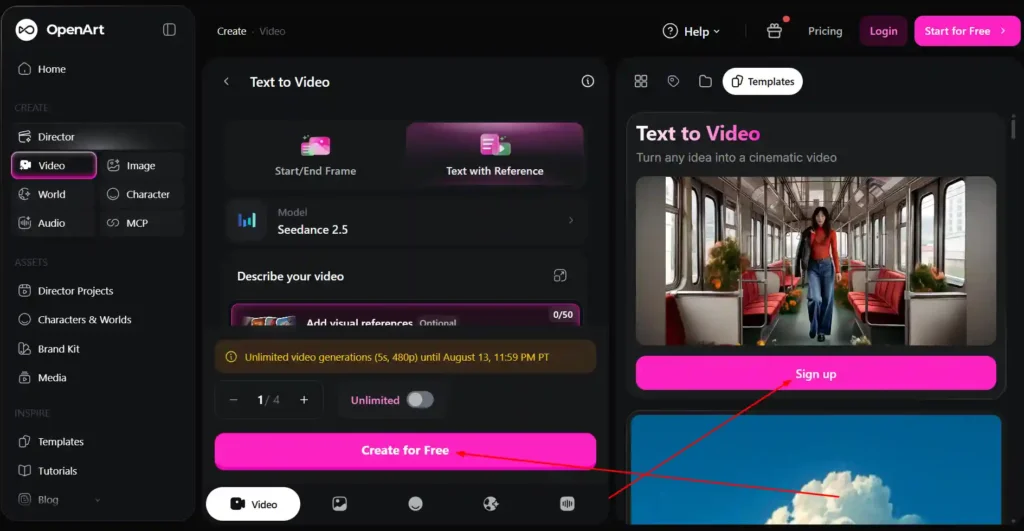Decrease the video count with minus
The image size is (1024, 531).
233,400
